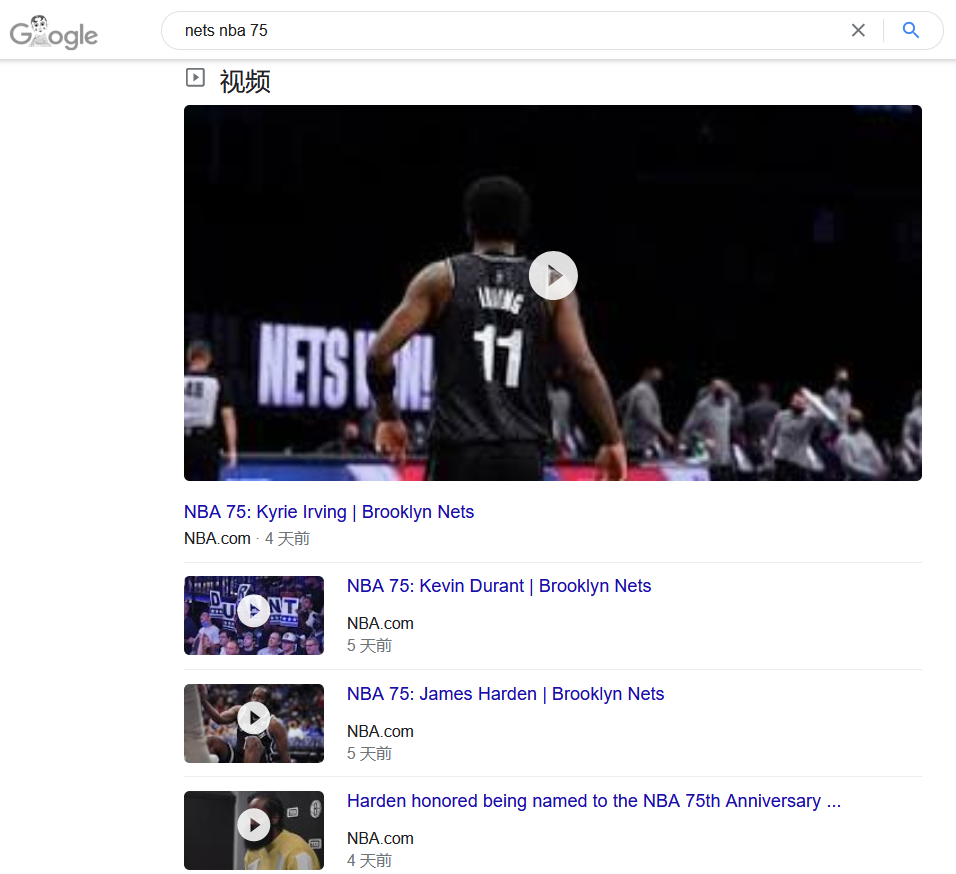Open Harden honored being named to NBA 75th link
956x874 pixels.
click(594, 801)
